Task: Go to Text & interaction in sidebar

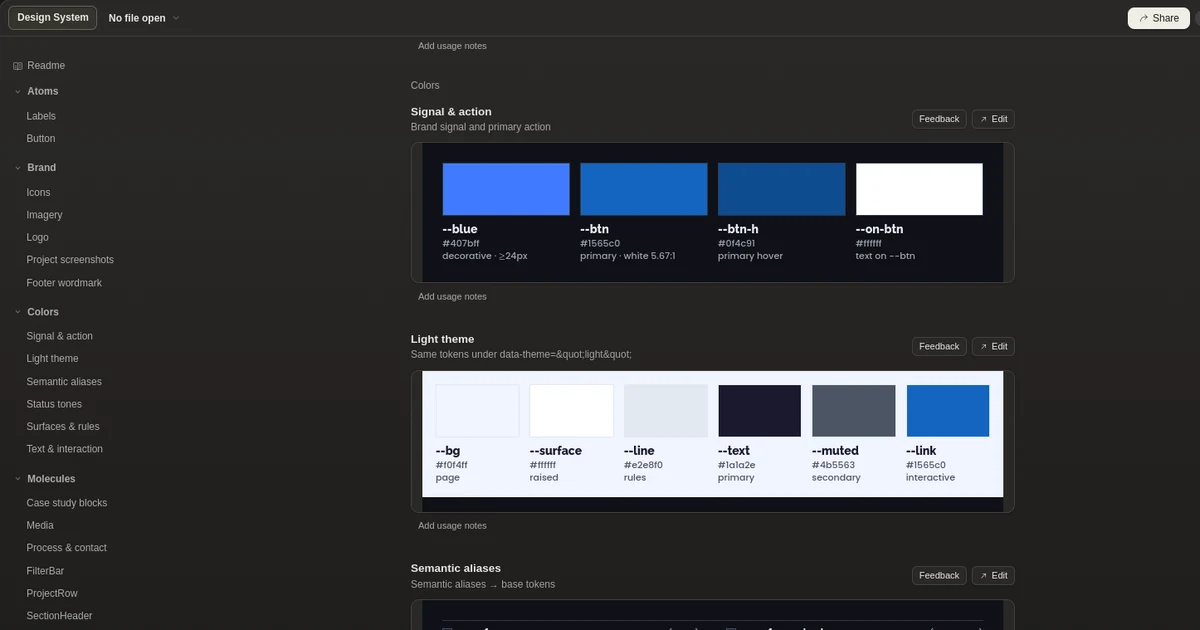Action: [x=64, y=449]
